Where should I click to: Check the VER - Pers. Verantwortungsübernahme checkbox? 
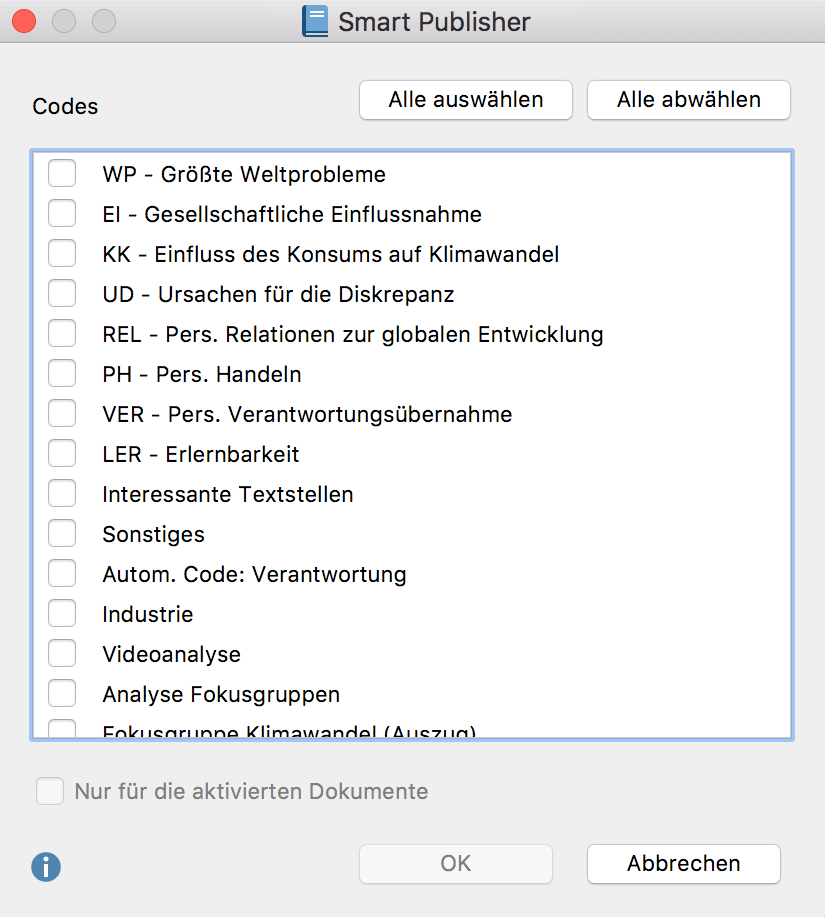click(62, 413)
